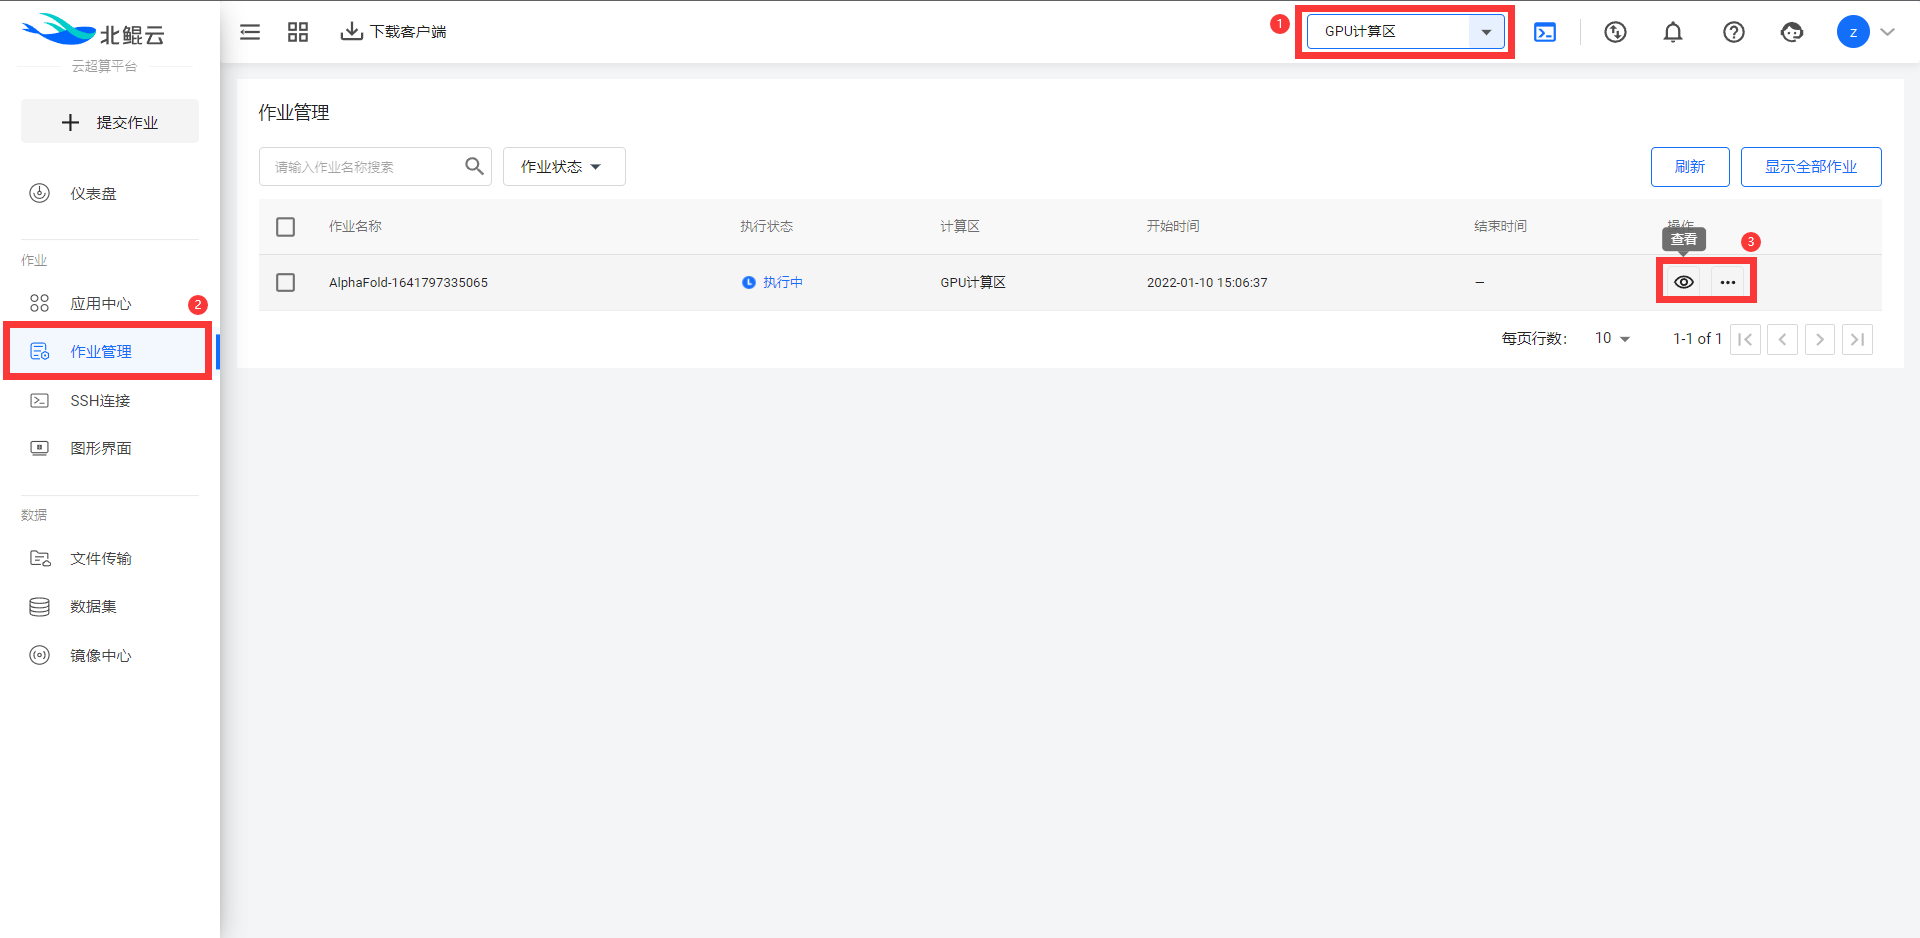
Task: Open more actions ellipsis for AlphaFold job
Action: (1728, 283)
